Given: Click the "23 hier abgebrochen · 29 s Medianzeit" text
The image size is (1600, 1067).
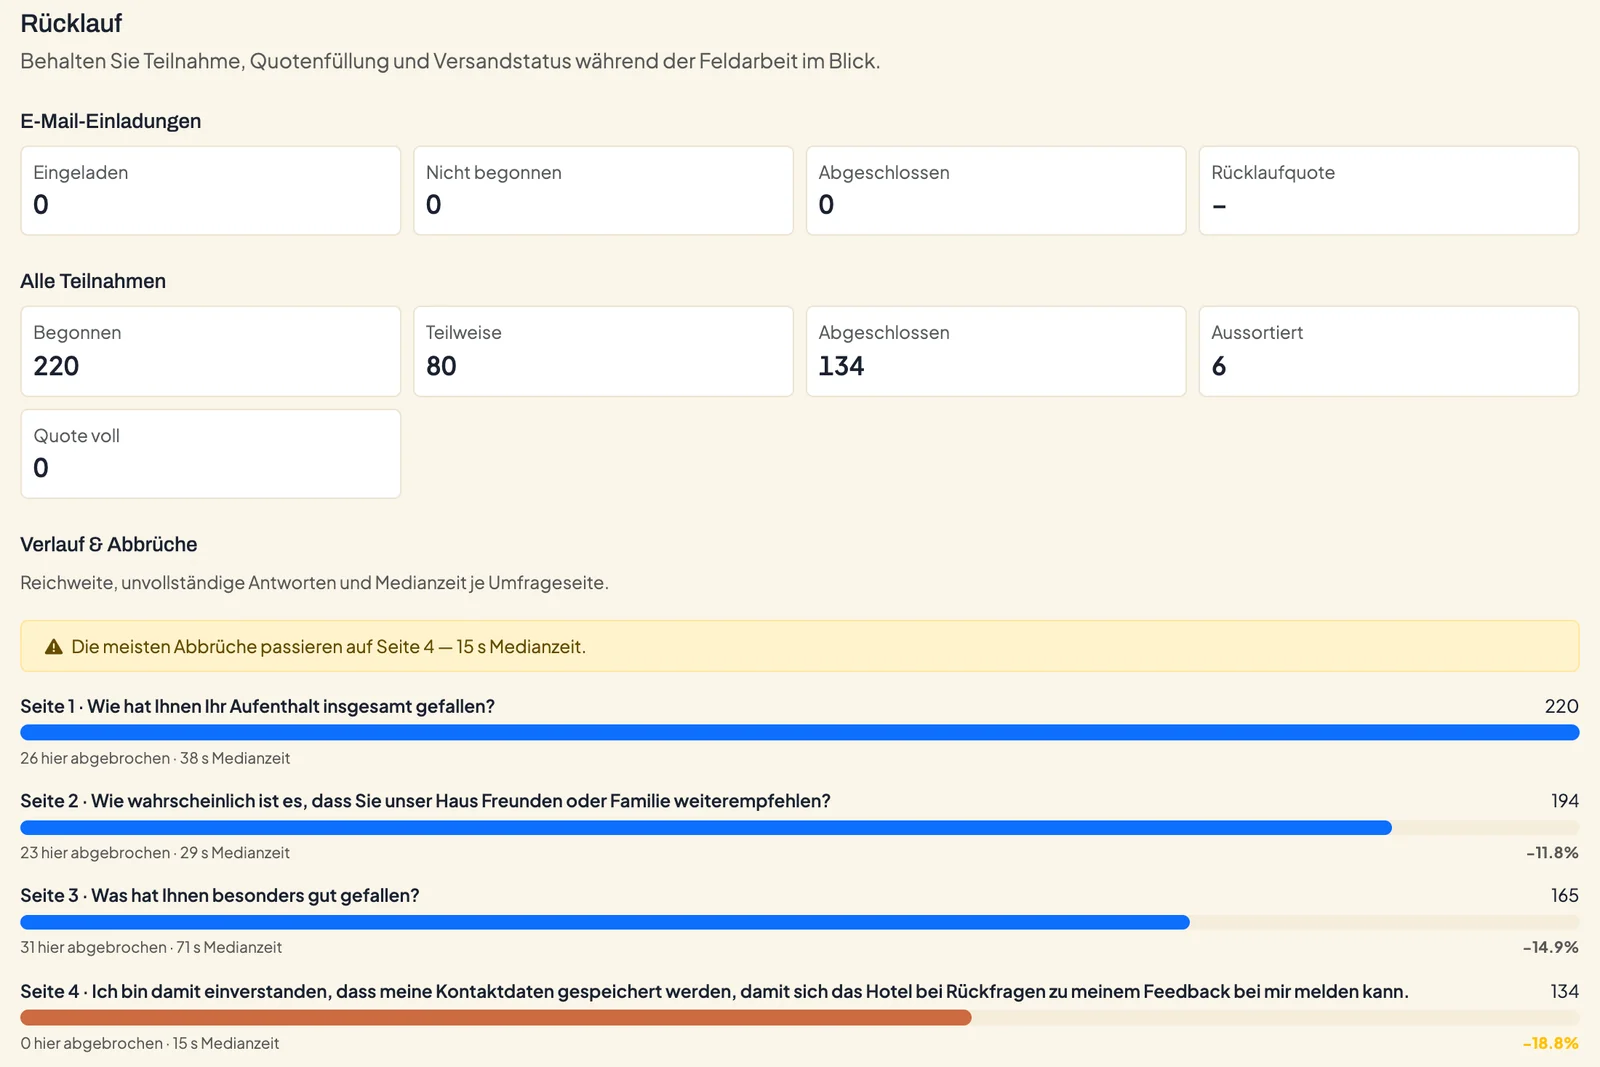Looking at the screenshot, I should 155,853.
